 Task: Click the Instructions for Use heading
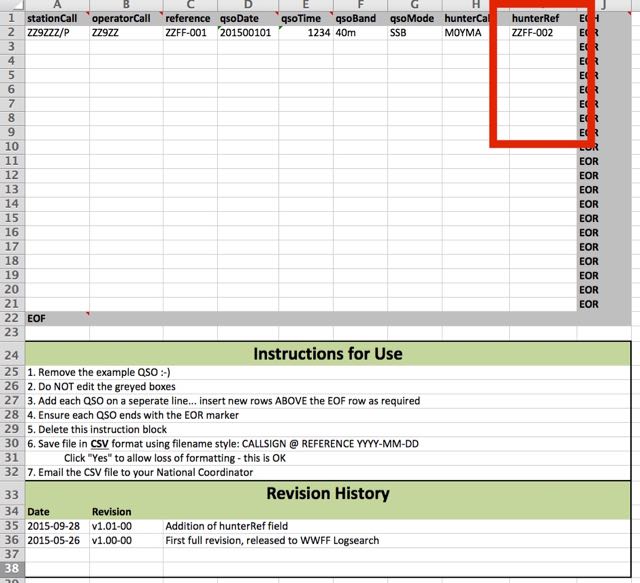pos(328,354)
